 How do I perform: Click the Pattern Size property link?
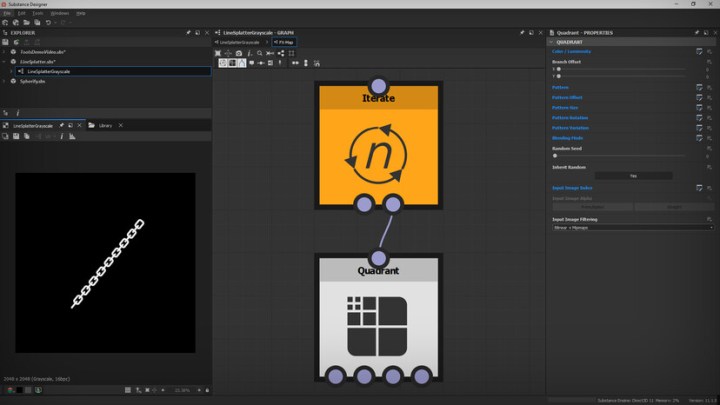coord(566,107)
